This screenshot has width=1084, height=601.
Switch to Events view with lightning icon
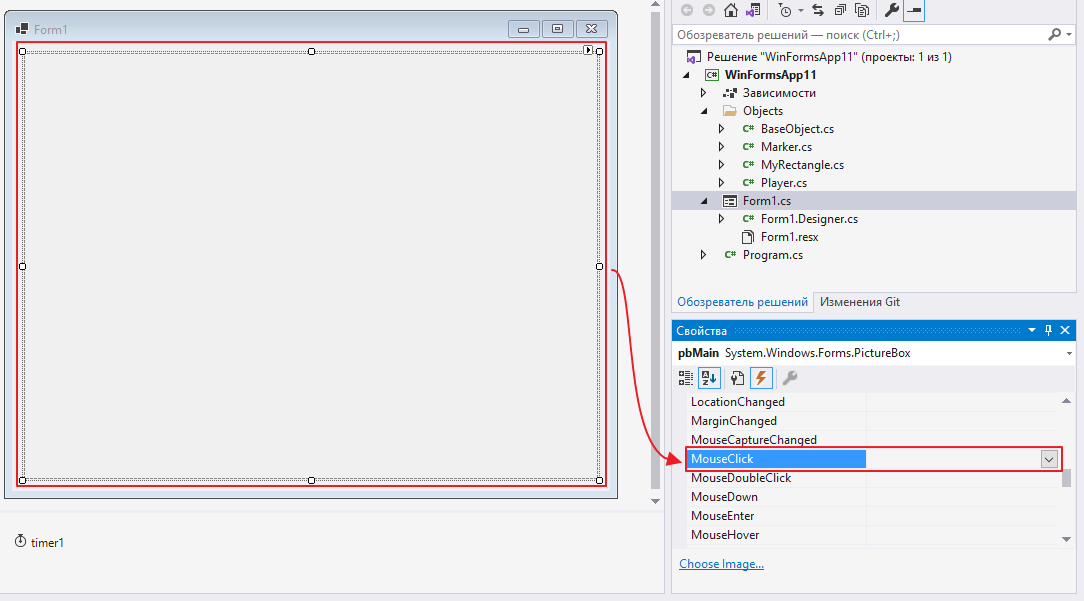[x=761, y=377]
